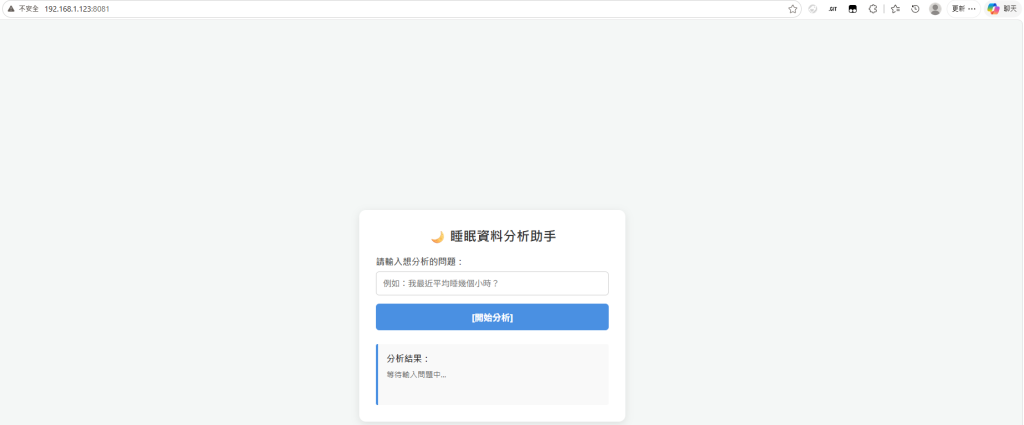
Task: Click the 等待輸入問題中... status text
Action: pos(417,375)
